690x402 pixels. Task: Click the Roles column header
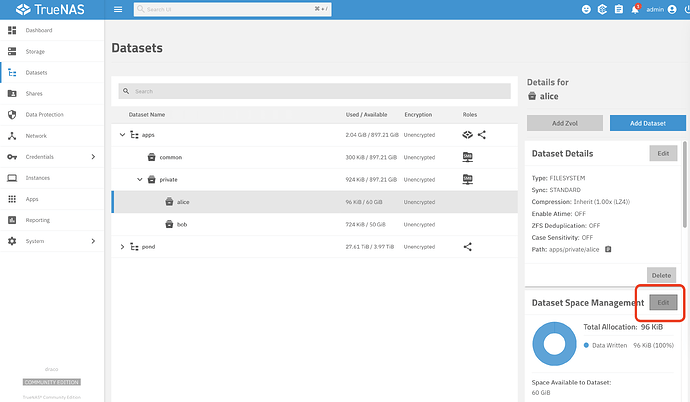(x=470, y=114)
